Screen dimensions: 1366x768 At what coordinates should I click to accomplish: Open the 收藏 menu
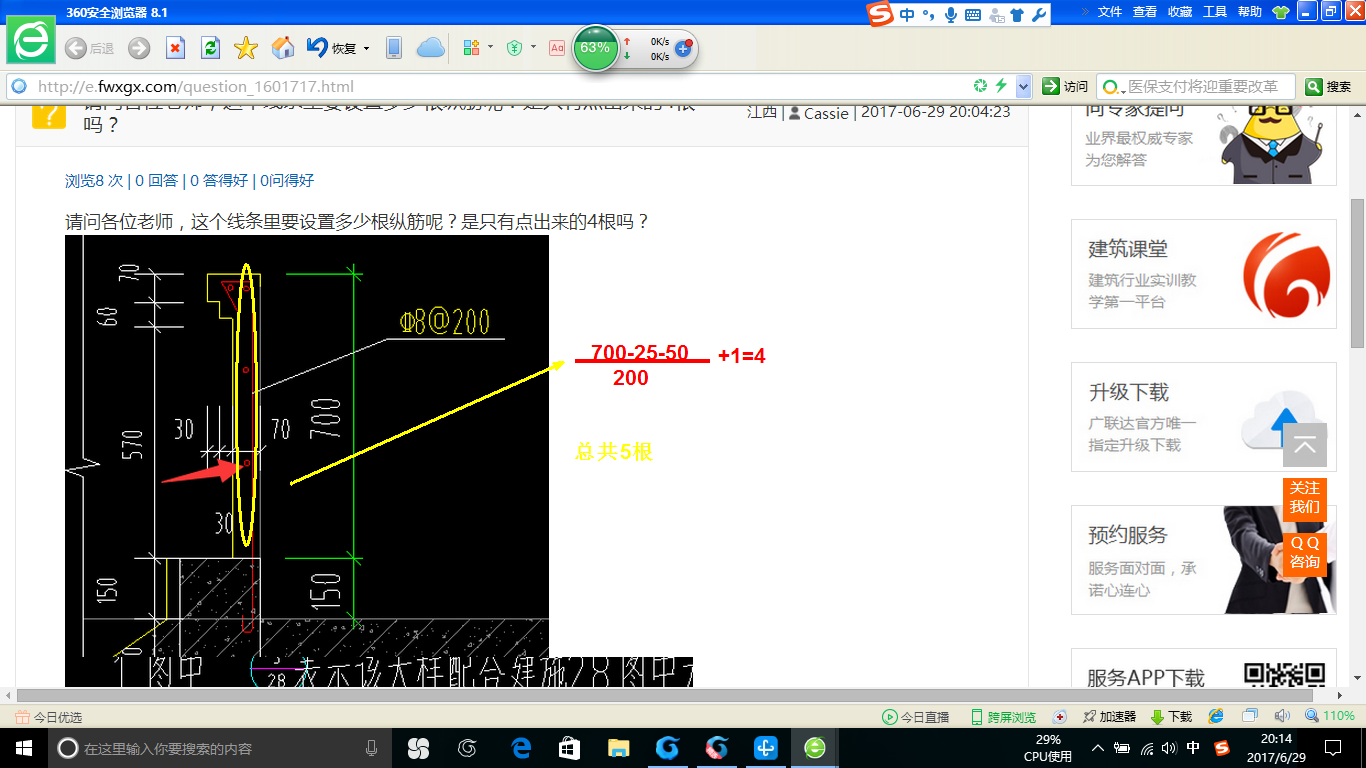[1180, 12]
